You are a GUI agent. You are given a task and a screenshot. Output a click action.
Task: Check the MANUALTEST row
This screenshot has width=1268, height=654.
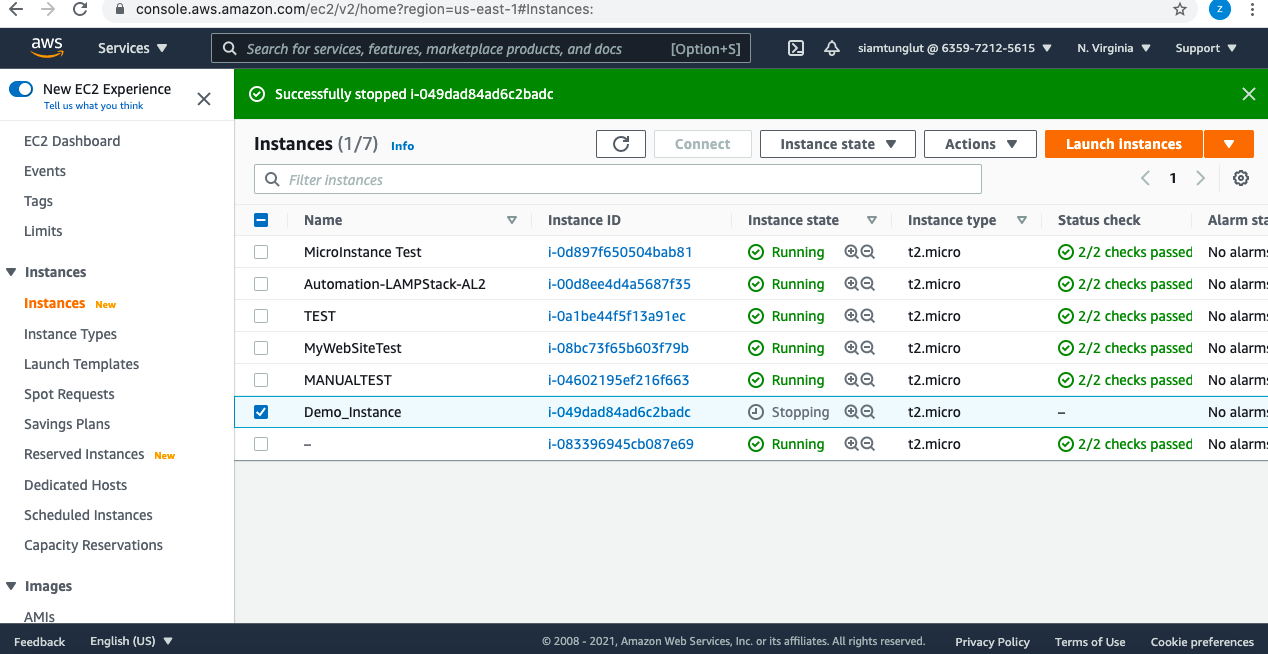261,380
